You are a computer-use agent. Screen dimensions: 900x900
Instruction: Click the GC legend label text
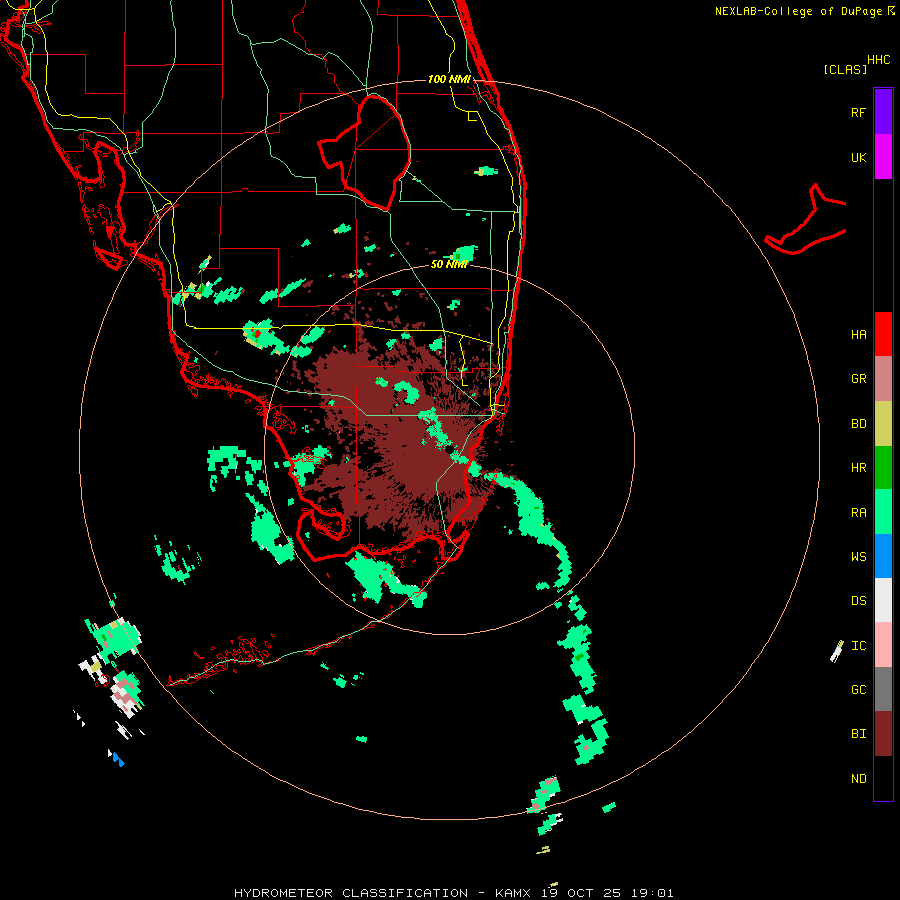pos(858,690)
